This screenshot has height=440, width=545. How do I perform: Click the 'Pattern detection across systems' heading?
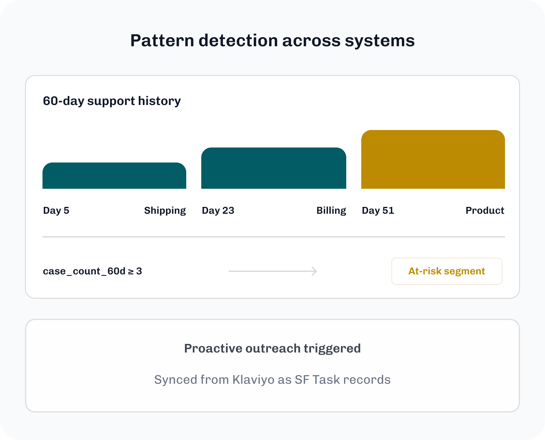(x=272, y=41)
